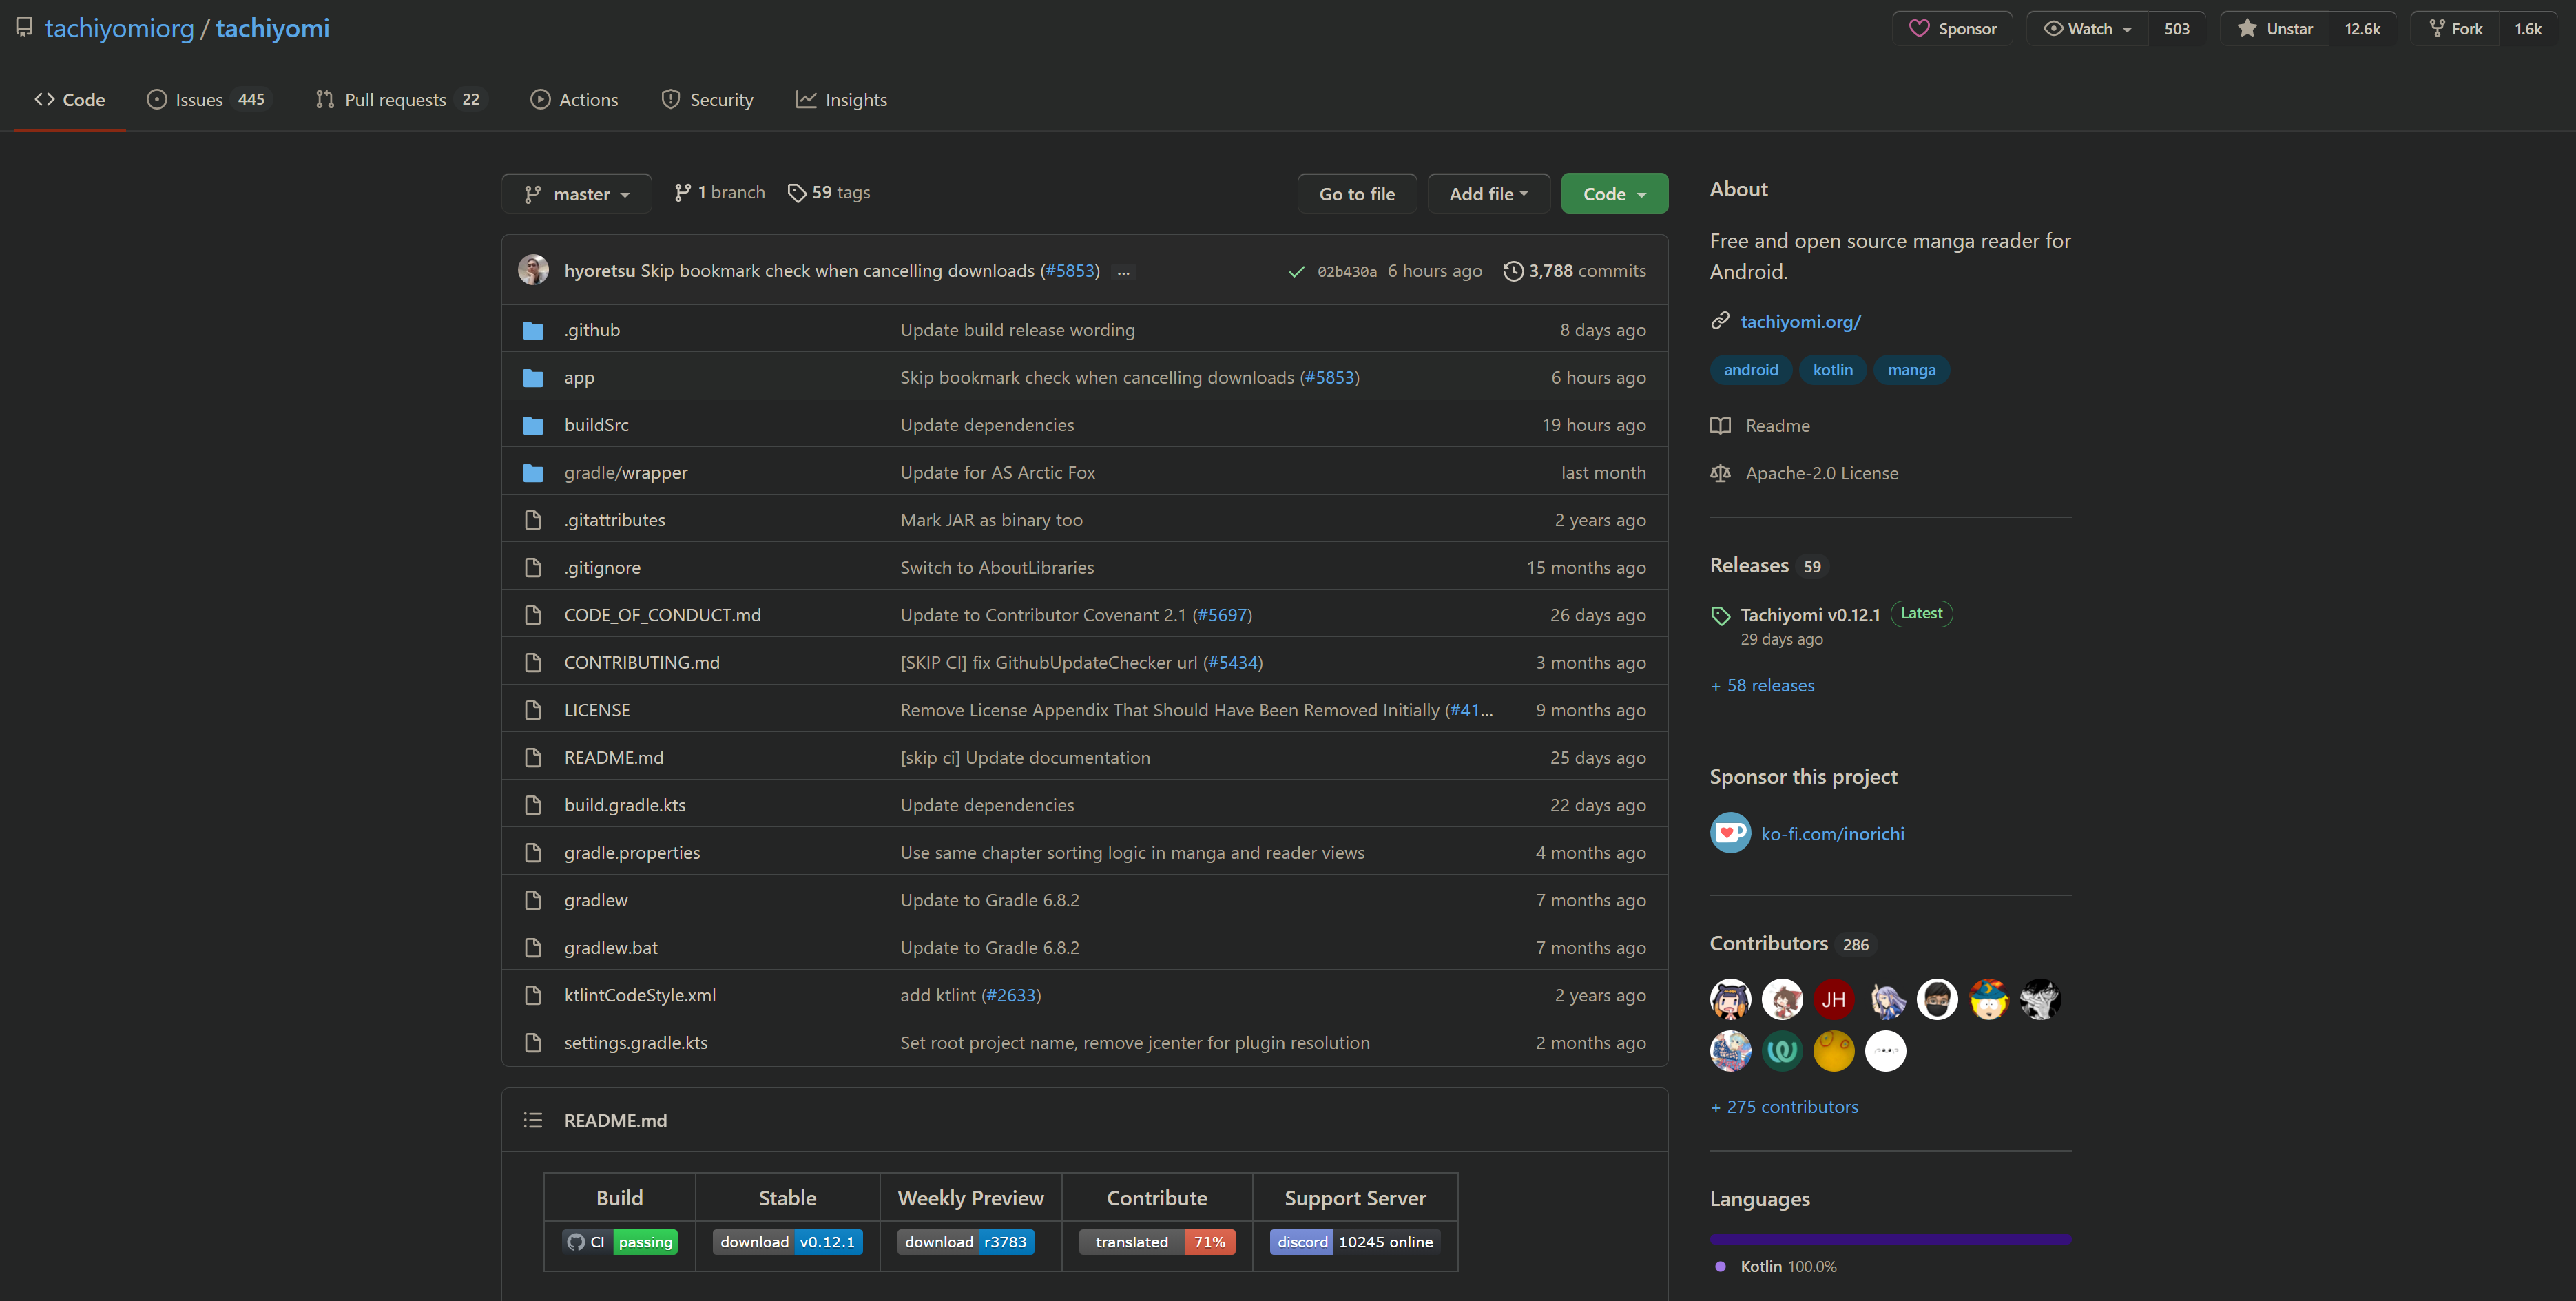The width and height of the screenshot is (2576, 1301).
Task: Open the ko-fi.com/inorichi link
Action: pos(1833,834)
